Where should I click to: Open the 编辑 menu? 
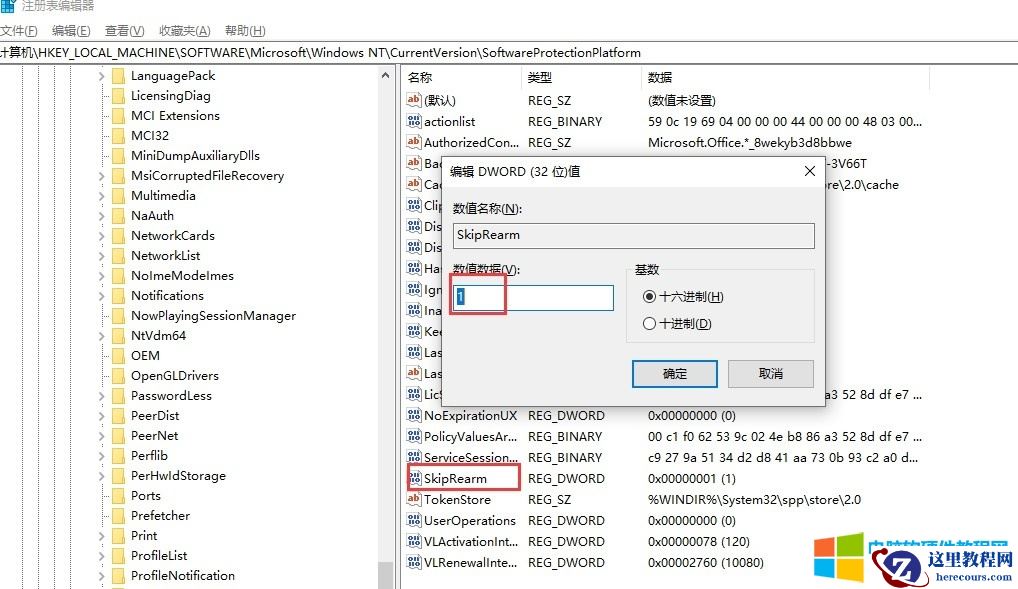click(x=69, y=30)
